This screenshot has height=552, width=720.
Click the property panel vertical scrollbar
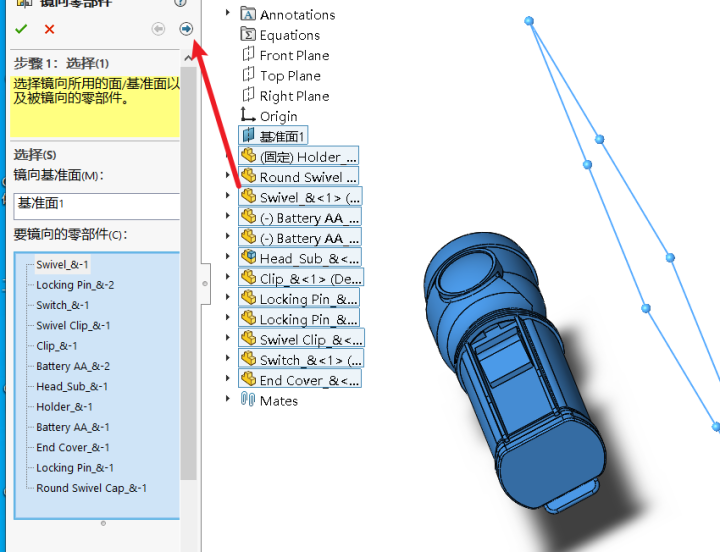coord(188,273)
